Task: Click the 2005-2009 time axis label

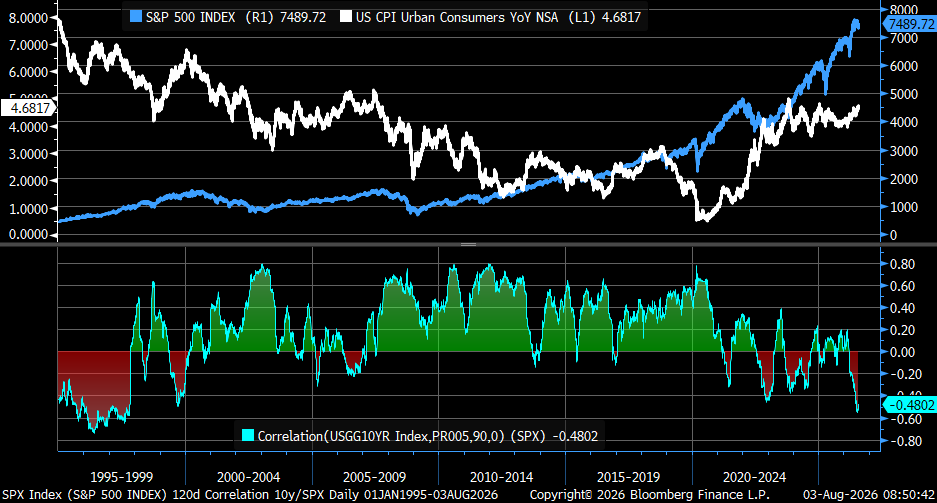Action: (374, 477)
